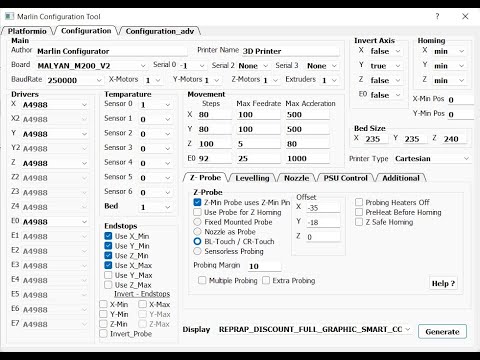The height and width of the screenshot is (360, 480).
Task: Open the Homing X min dropdown
Action: click(449, 51)
